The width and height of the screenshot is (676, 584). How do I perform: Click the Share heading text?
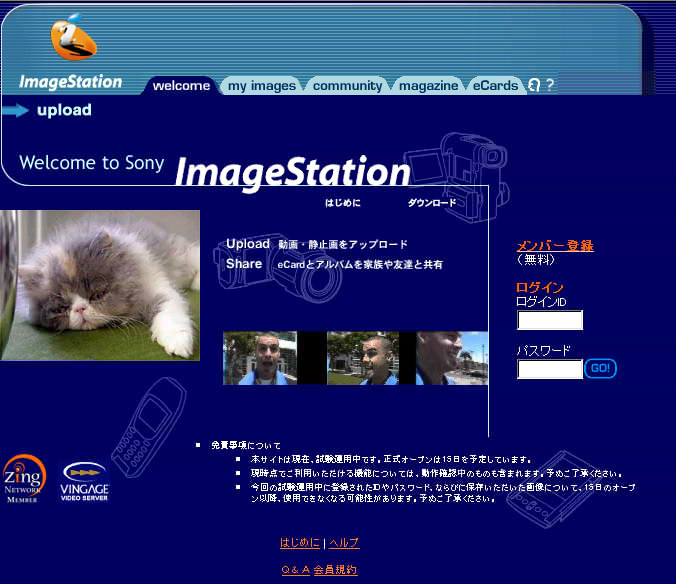(x=244, y=263)
